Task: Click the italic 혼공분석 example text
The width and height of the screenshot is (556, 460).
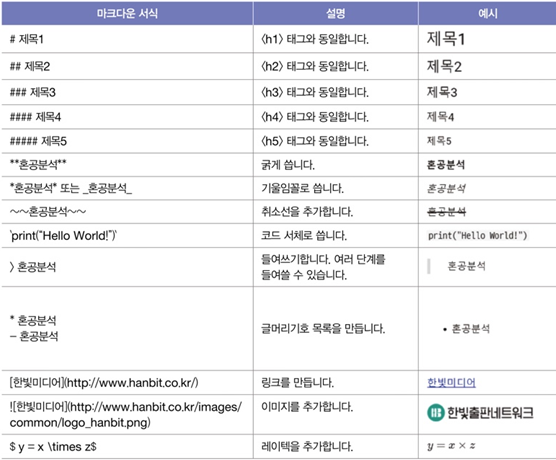Action: tap(446, 188)
